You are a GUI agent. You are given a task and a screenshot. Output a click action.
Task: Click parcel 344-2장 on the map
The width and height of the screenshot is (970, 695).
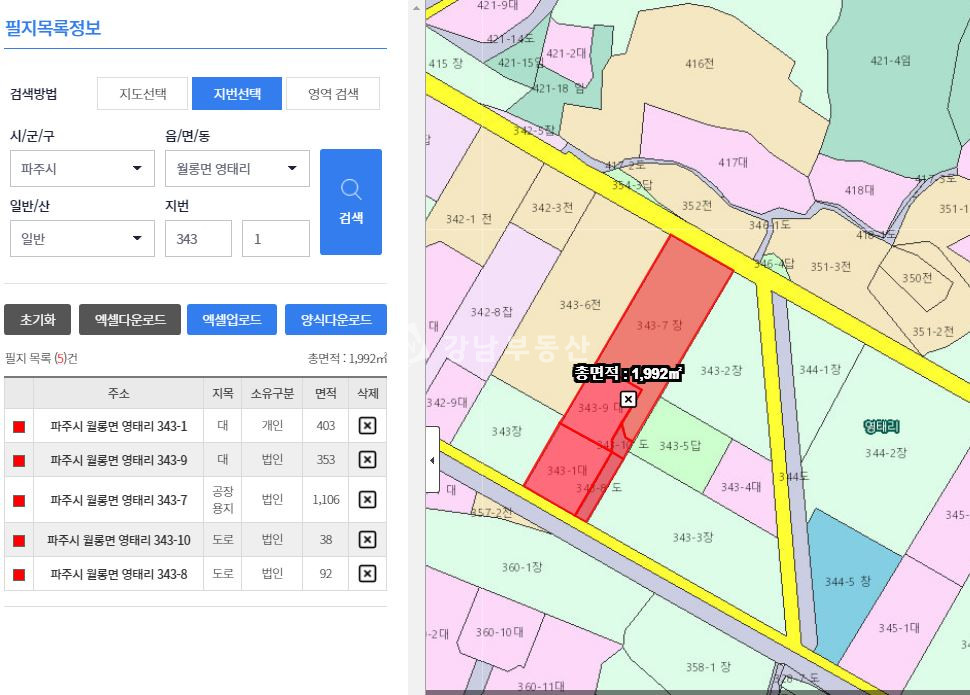click(x=885, y=453)
